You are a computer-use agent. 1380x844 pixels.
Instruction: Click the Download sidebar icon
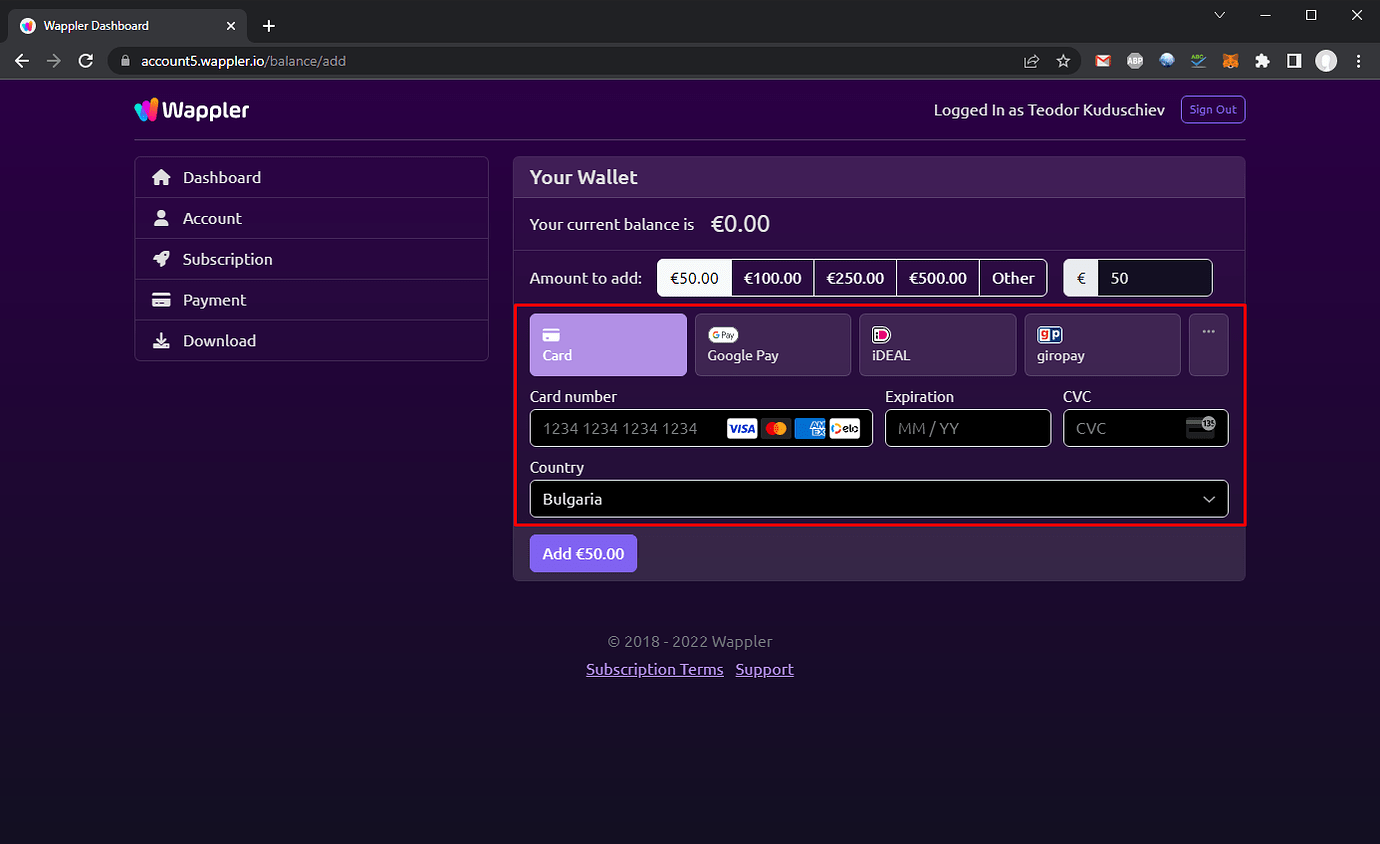coord(161,340)
